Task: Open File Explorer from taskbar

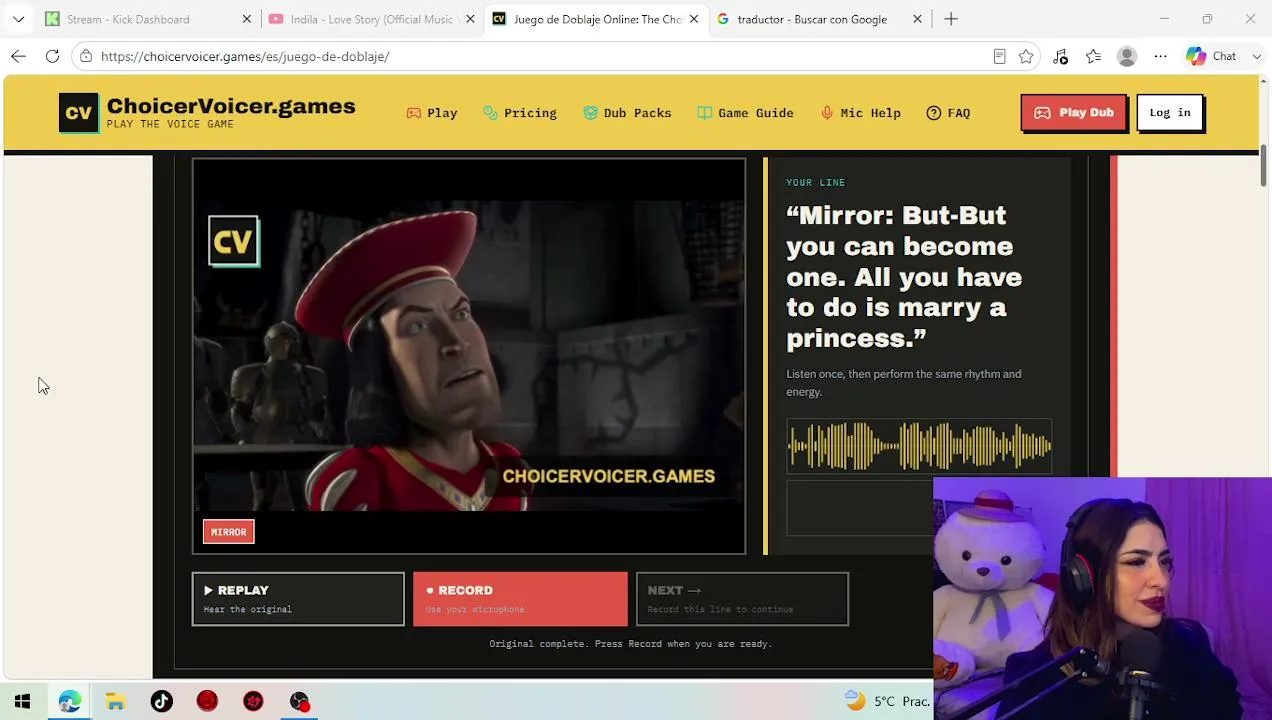Action: point(115,701)
